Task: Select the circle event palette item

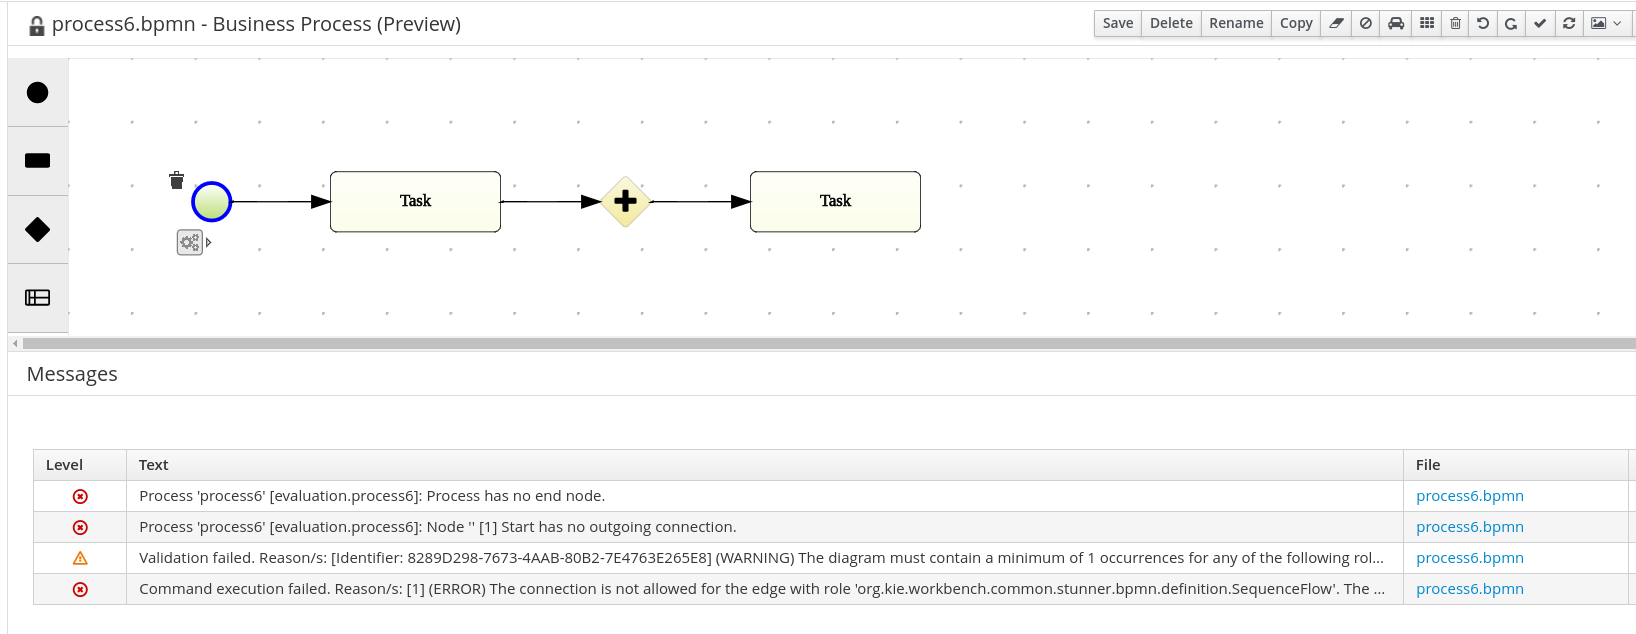Action: [x=38, y=93]
